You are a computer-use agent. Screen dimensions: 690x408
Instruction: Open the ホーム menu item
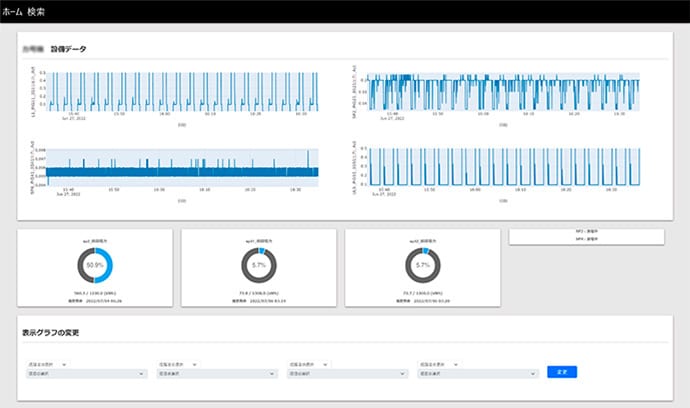pyautogui.click(x=13, y=13)
